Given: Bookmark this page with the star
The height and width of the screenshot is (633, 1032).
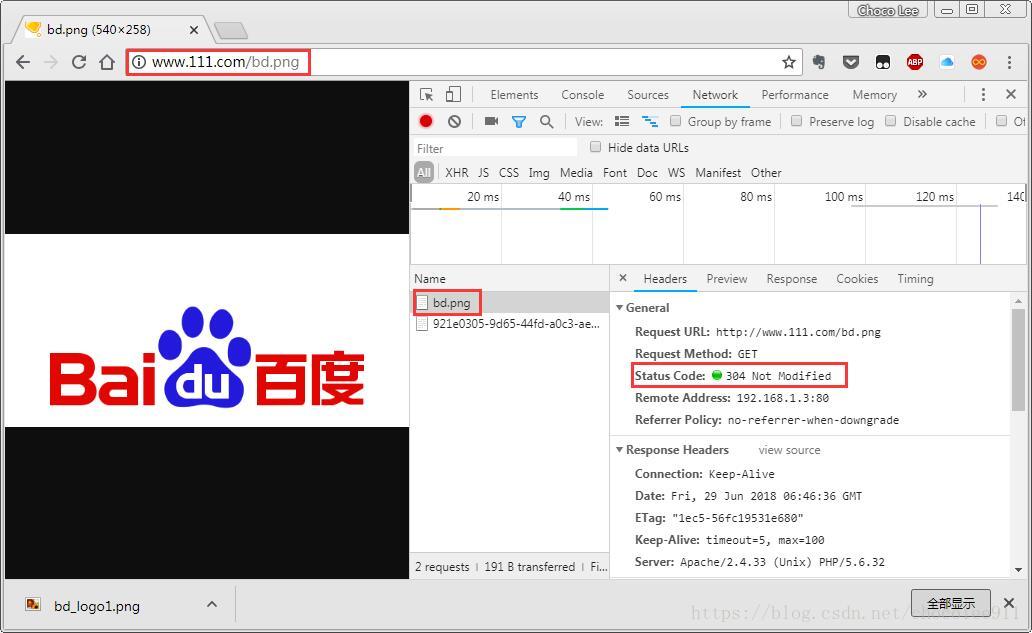Looking at the screenshot, I should (788, 62).
